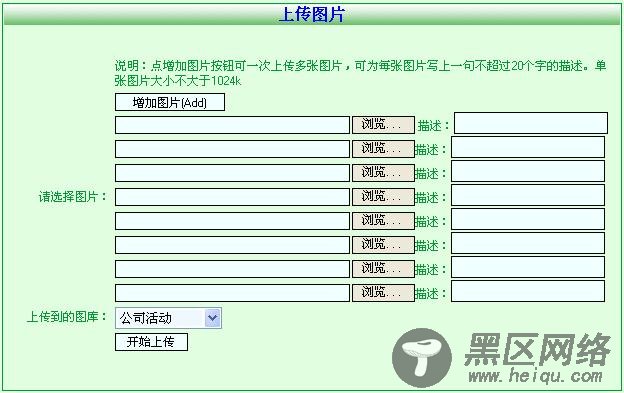Viewport: 624px width, 393px height.
Task: Focus the sixth file path field
Action: pos(232,245)
